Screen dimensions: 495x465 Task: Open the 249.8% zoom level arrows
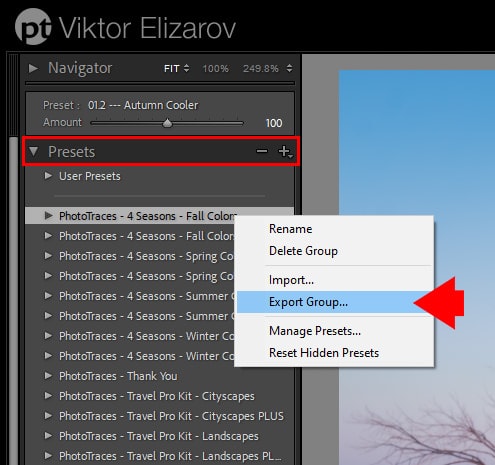click(289, 68)
